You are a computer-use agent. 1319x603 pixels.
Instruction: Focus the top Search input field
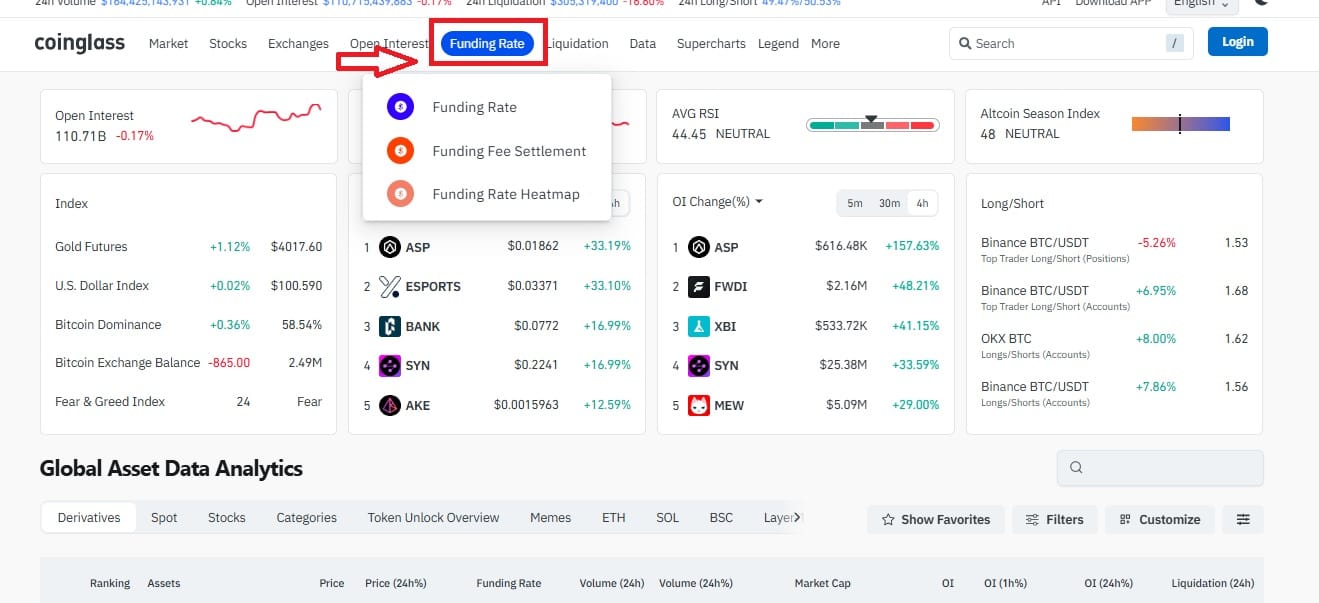(x=1071, y=43)
